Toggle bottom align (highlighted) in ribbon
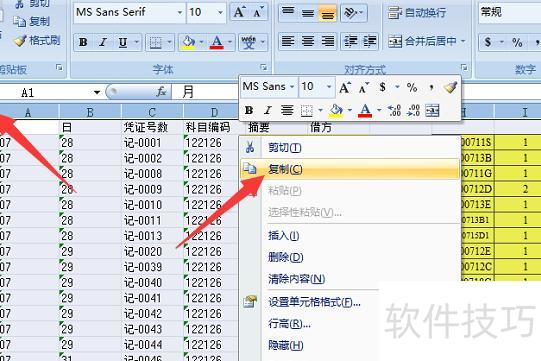Viewport: 541px width, 361px height. point(327,12)
